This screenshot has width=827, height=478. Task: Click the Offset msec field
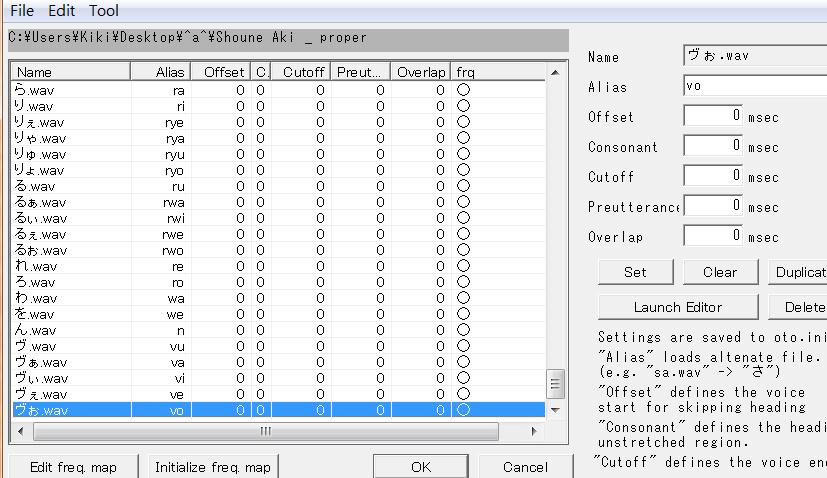tap(713, 115)
